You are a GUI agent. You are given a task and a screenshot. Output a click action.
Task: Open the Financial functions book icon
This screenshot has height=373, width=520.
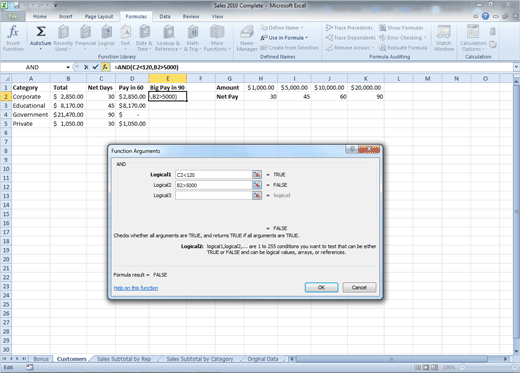(85, 32)
